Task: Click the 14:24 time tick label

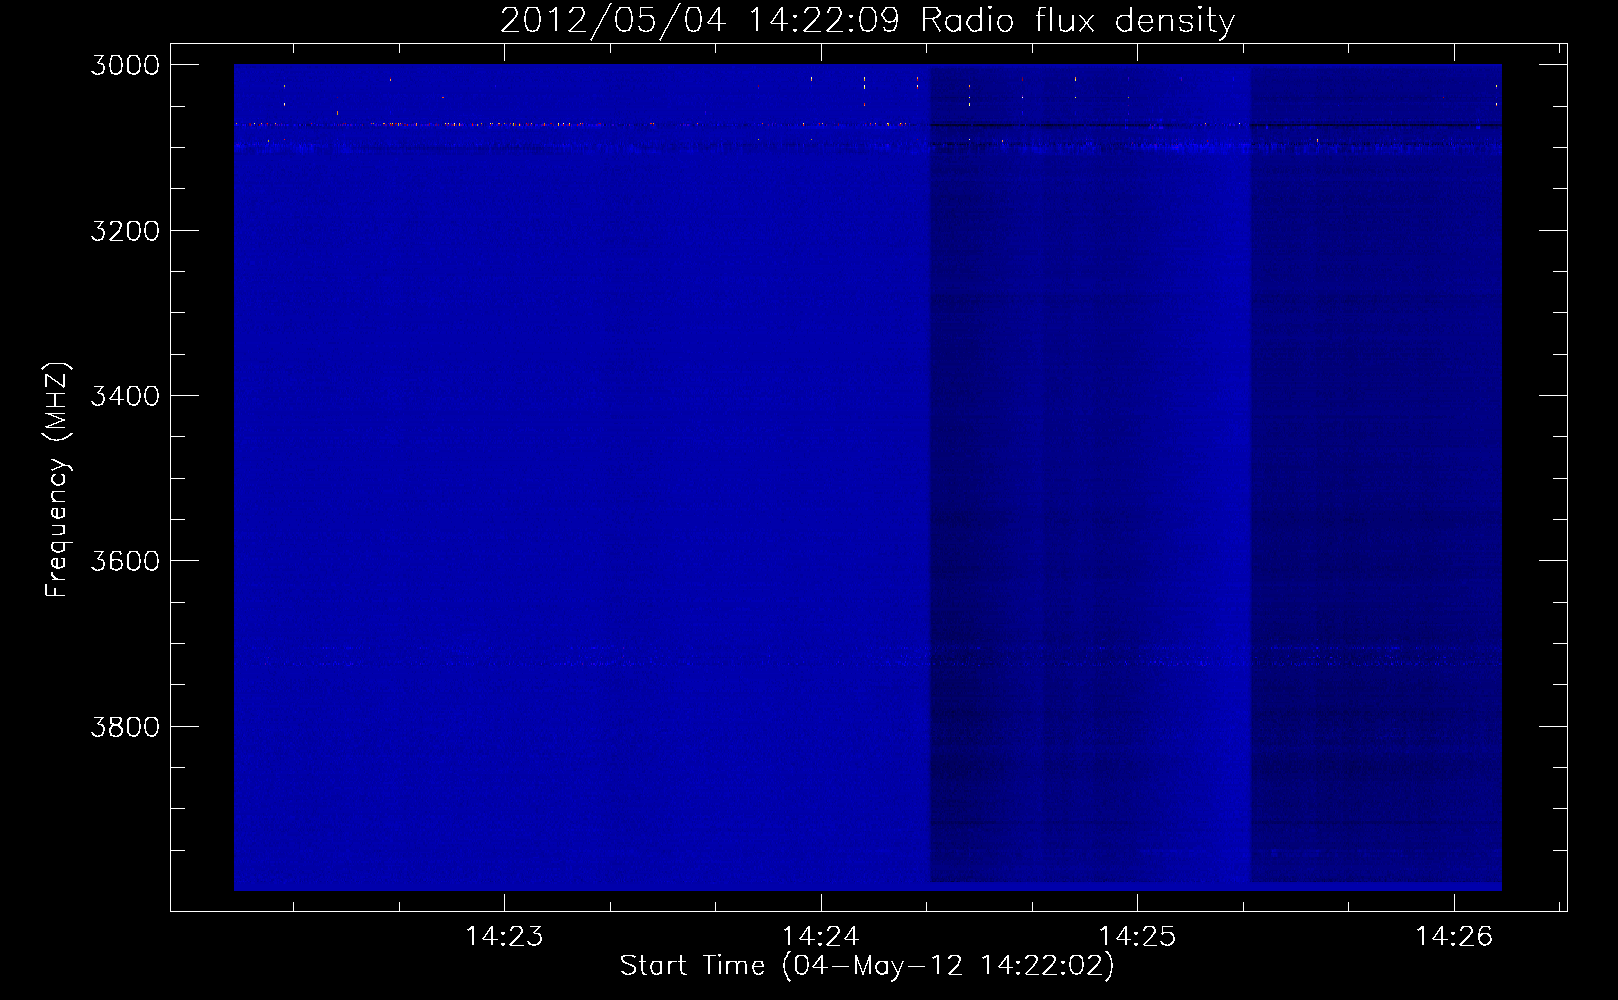Action: [821, 936]
